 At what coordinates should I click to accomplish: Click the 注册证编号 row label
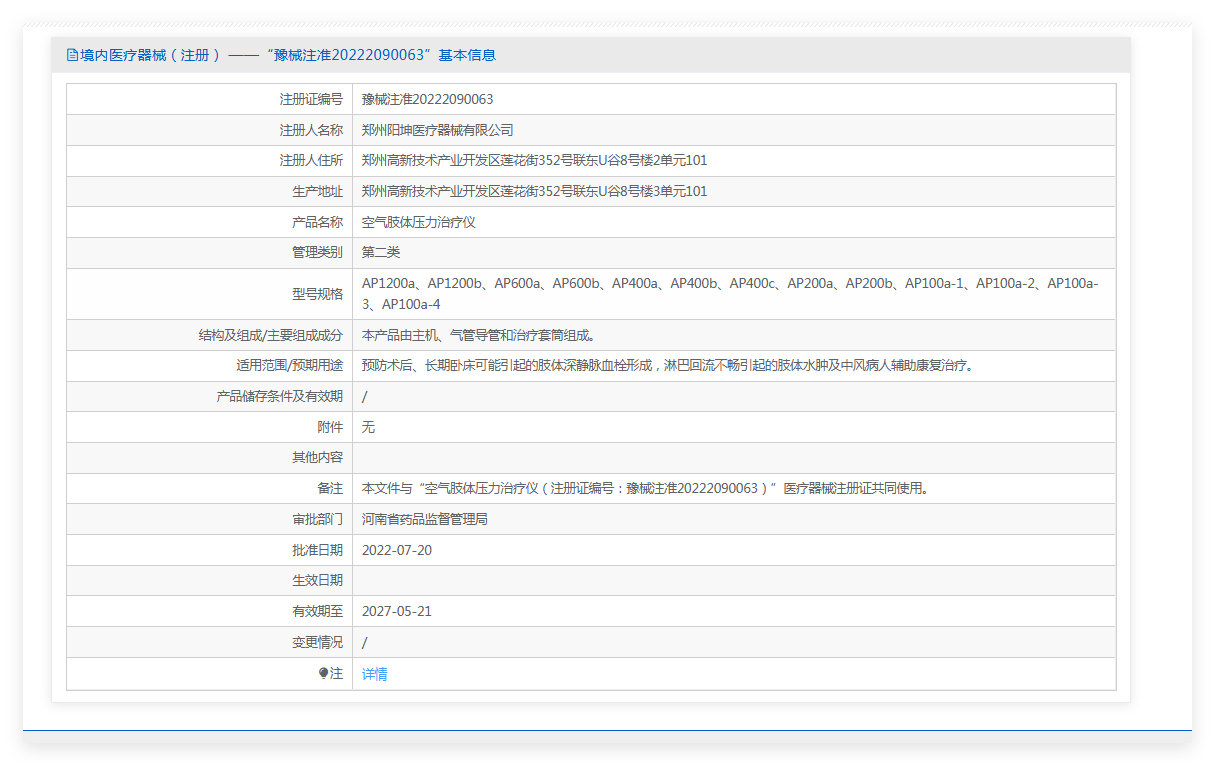coord(310,99)
